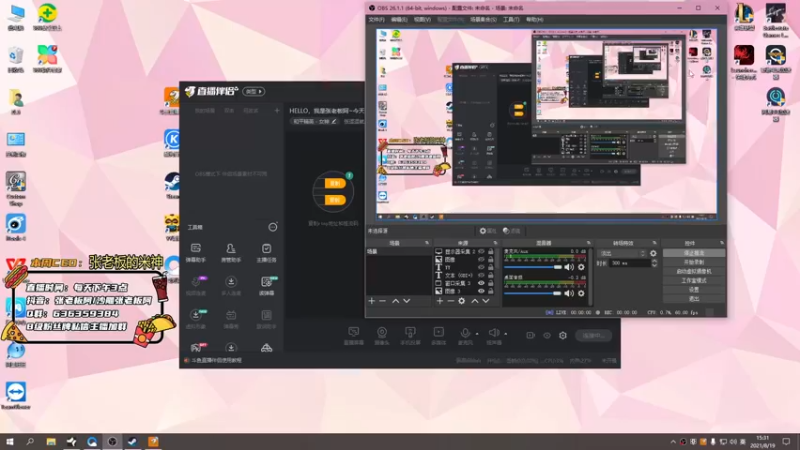Toggle visibility of 显示器采集 2 source
Viewport: 800px width, 450px height.
(x=481, y=252)
